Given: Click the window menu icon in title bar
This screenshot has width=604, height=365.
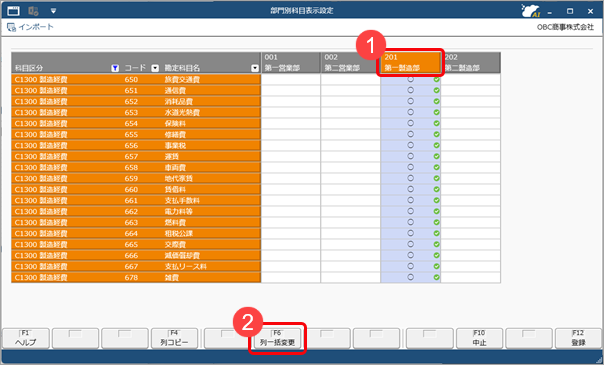Looking at the screenshot, I should (x=13, y=11).
